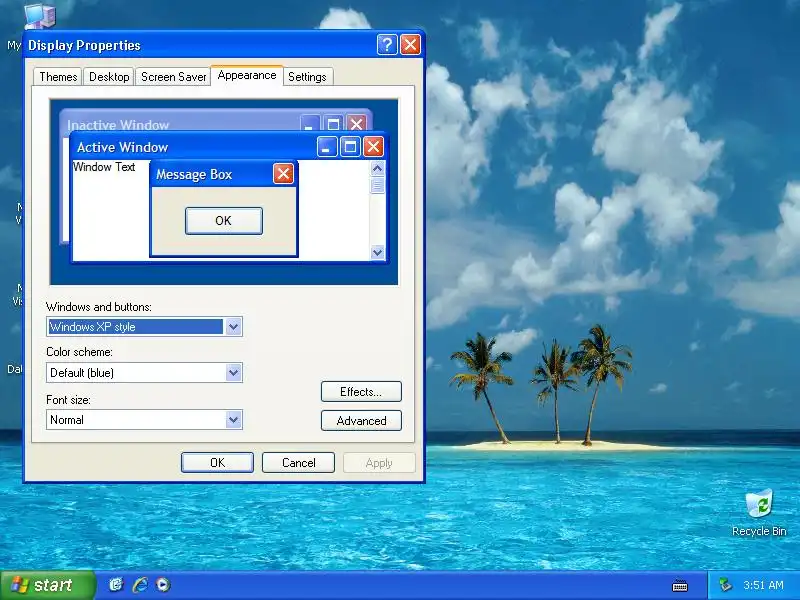Launch Internet Explorer from Quick Launch

140,585
